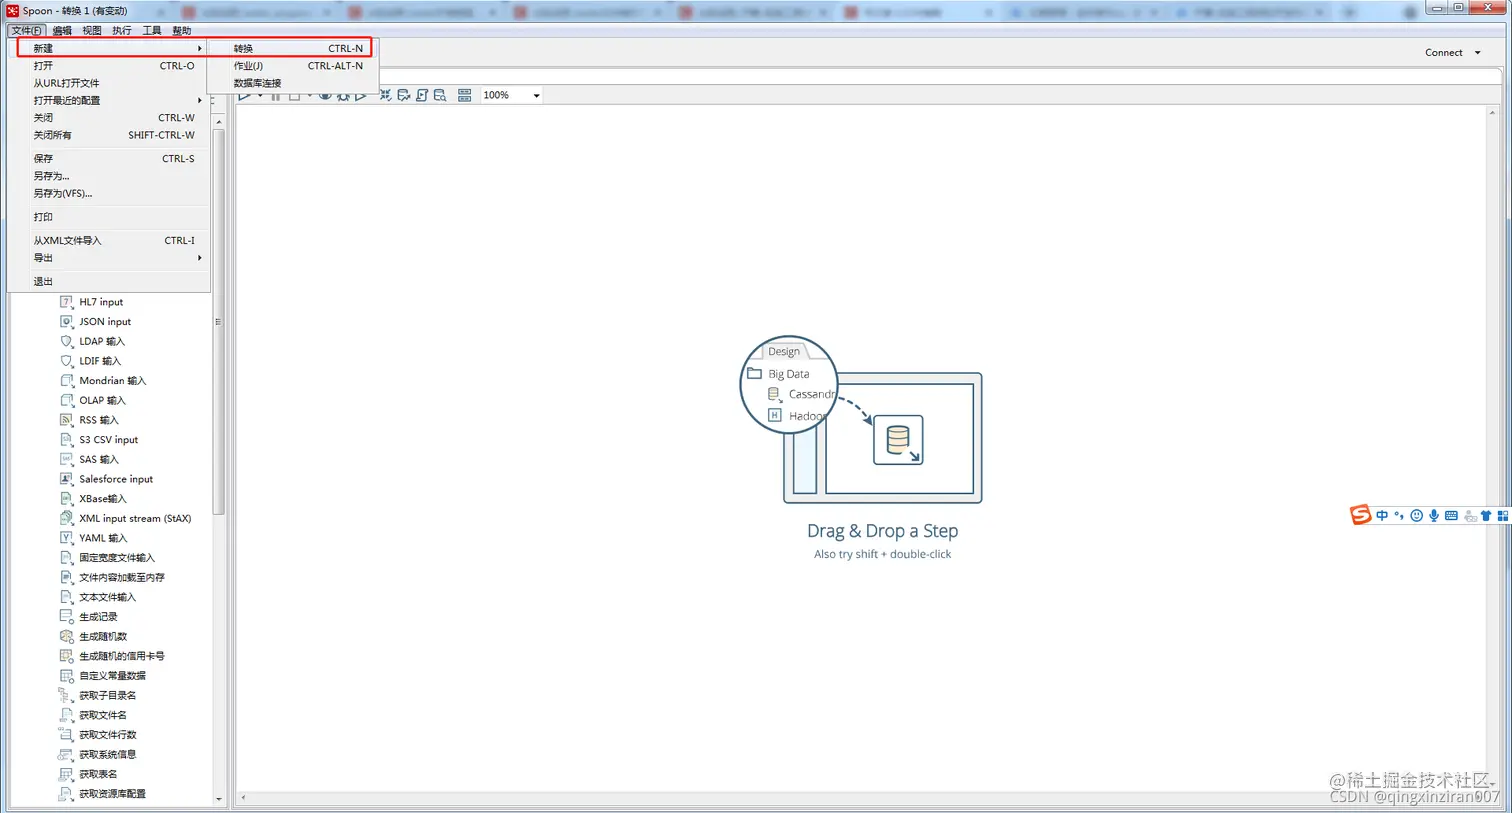1512x813 pixels.
Task: Open the IME soft keyboard icon
Action: [1451, 516]
